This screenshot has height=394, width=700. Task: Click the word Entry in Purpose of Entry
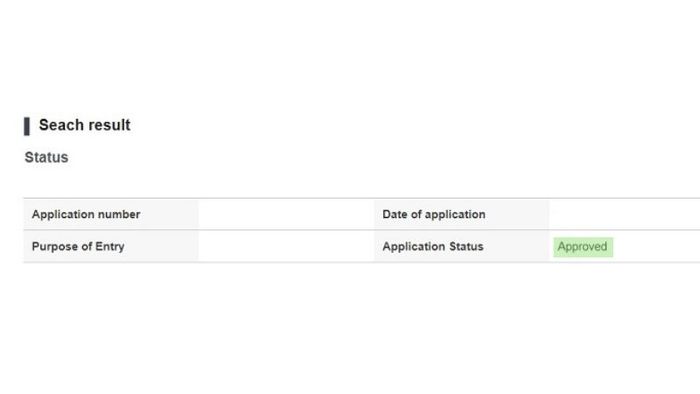point(109,247)
